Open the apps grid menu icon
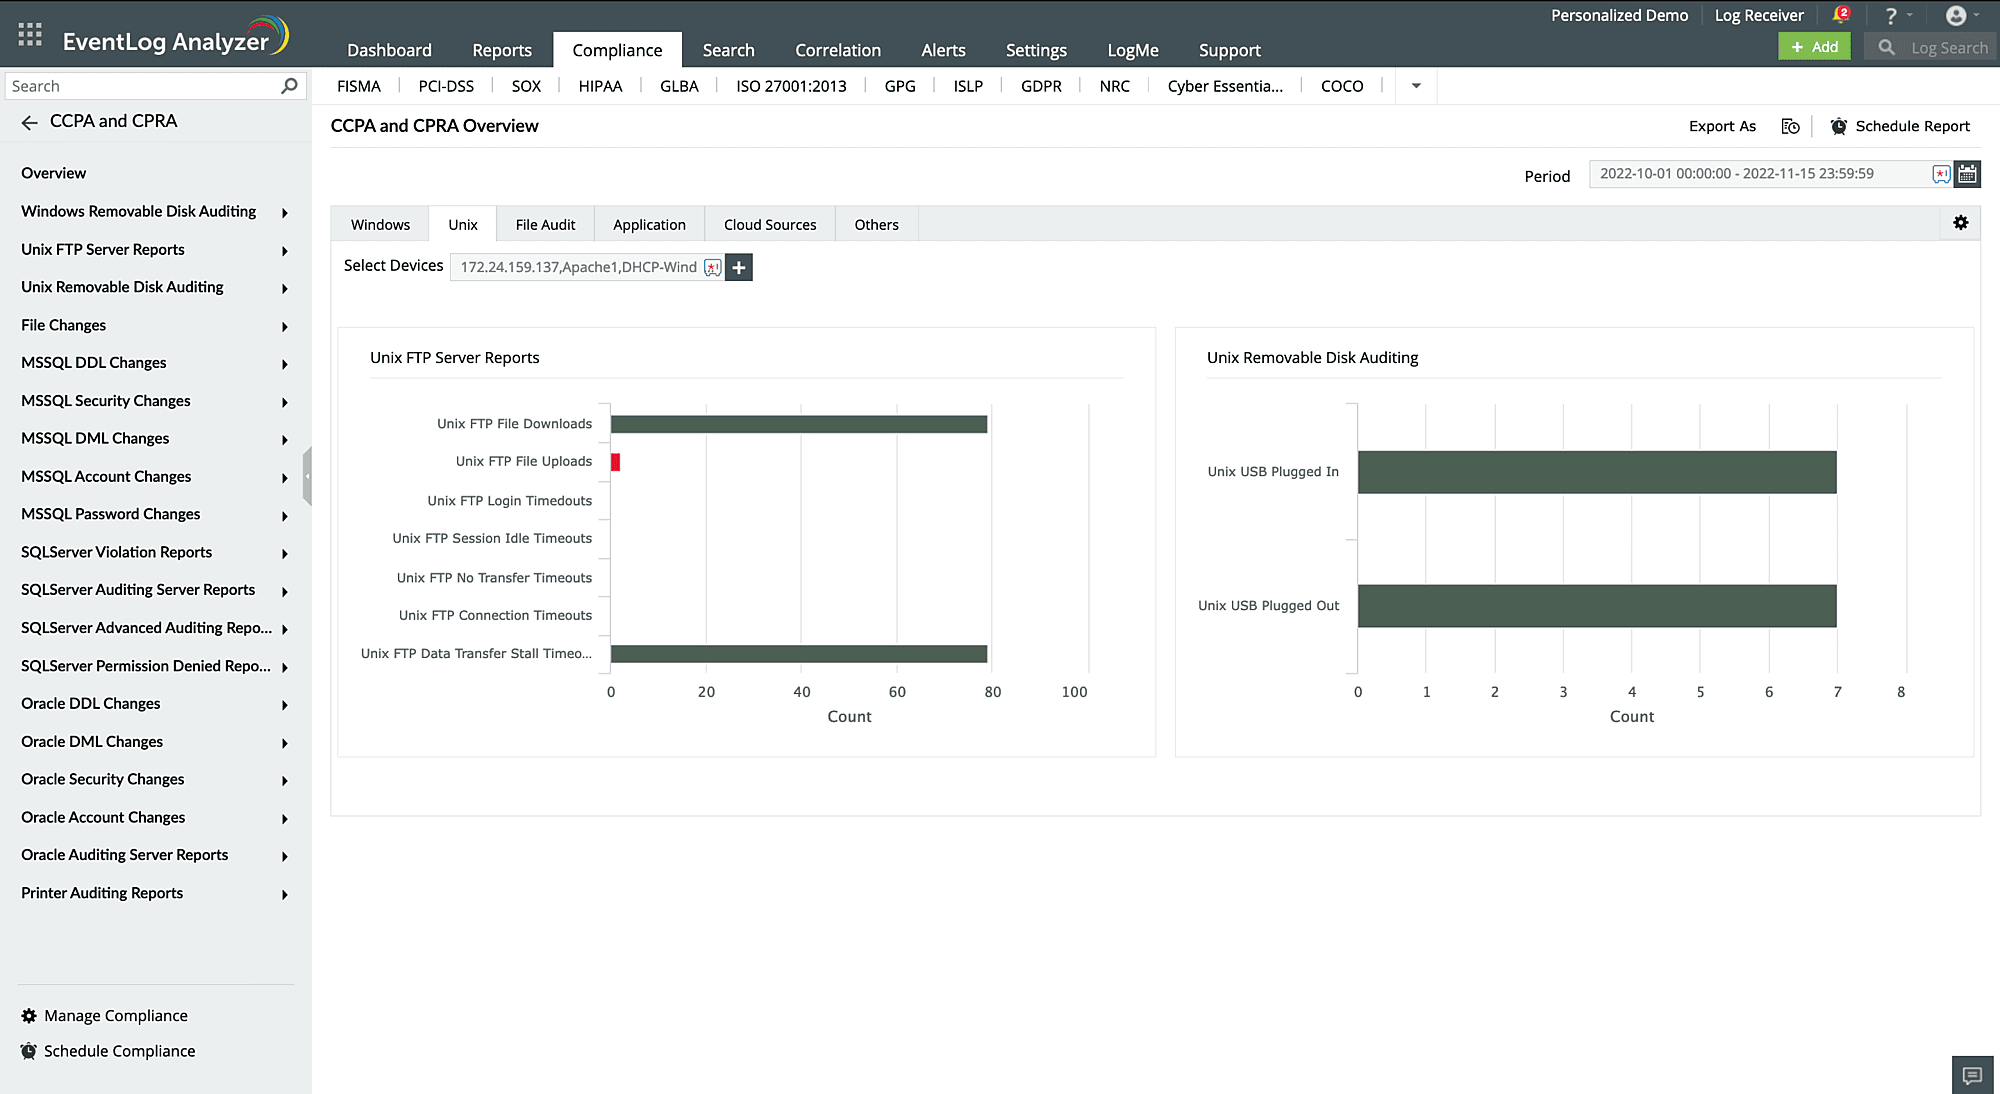The width and height of the screenshot is (2000, 1094). pyautogui.click(x=30, y=35)
